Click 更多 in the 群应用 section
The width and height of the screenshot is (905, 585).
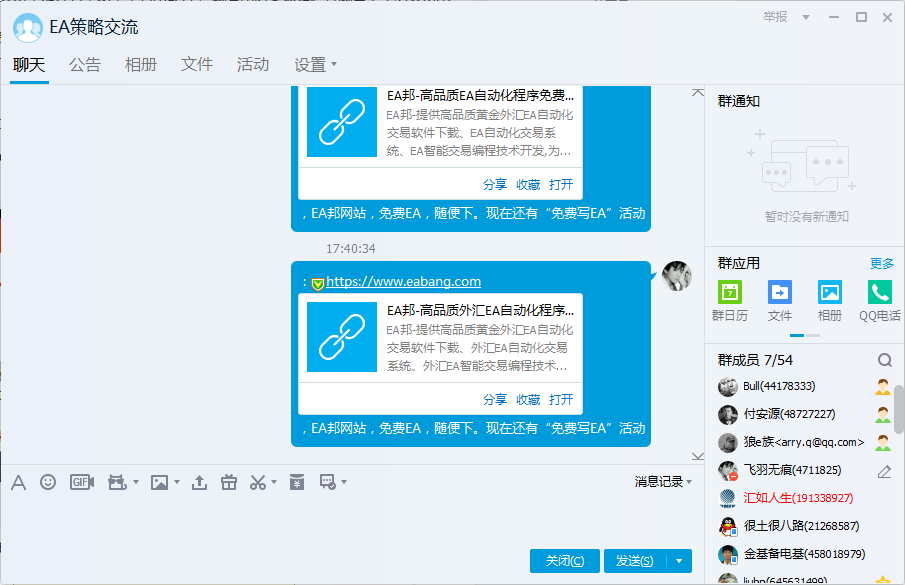pos(882,264)
